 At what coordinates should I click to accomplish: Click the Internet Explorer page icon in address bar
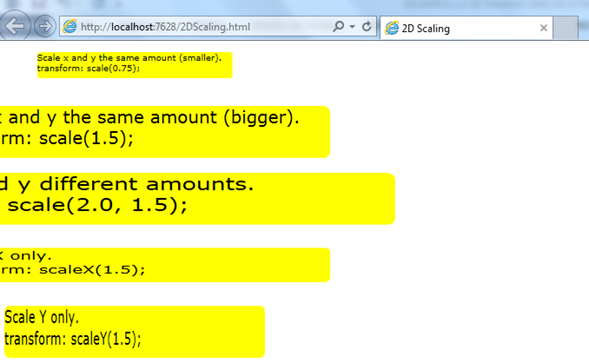70,26
